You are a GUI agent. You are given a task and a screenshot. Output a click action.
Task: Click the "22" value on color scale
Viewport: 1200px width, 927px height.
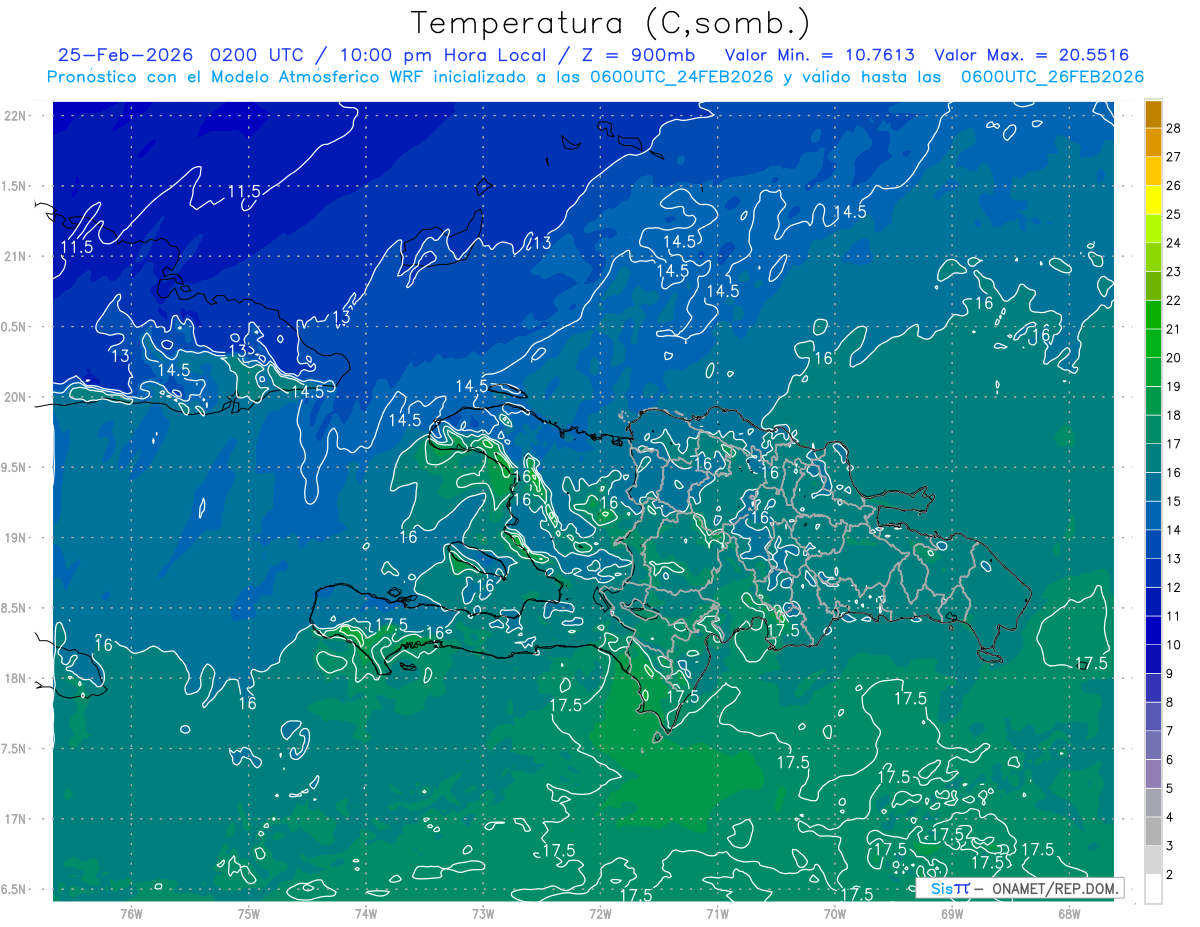1174,300
